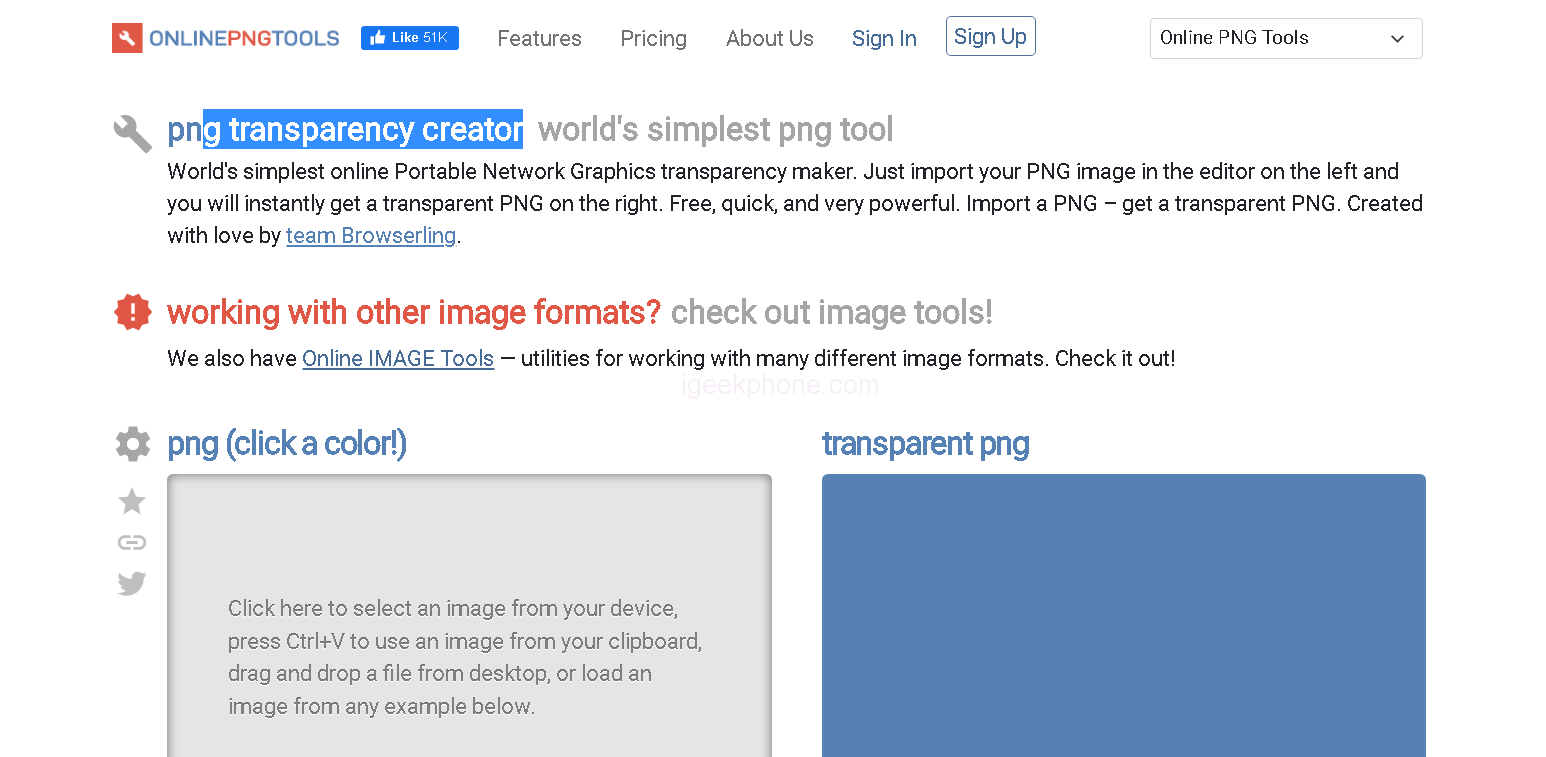This screenshot has width=1546, height=757.
Task: Open tool options via the gear icon
Action: pyautogui.click(x=132, y=444)
